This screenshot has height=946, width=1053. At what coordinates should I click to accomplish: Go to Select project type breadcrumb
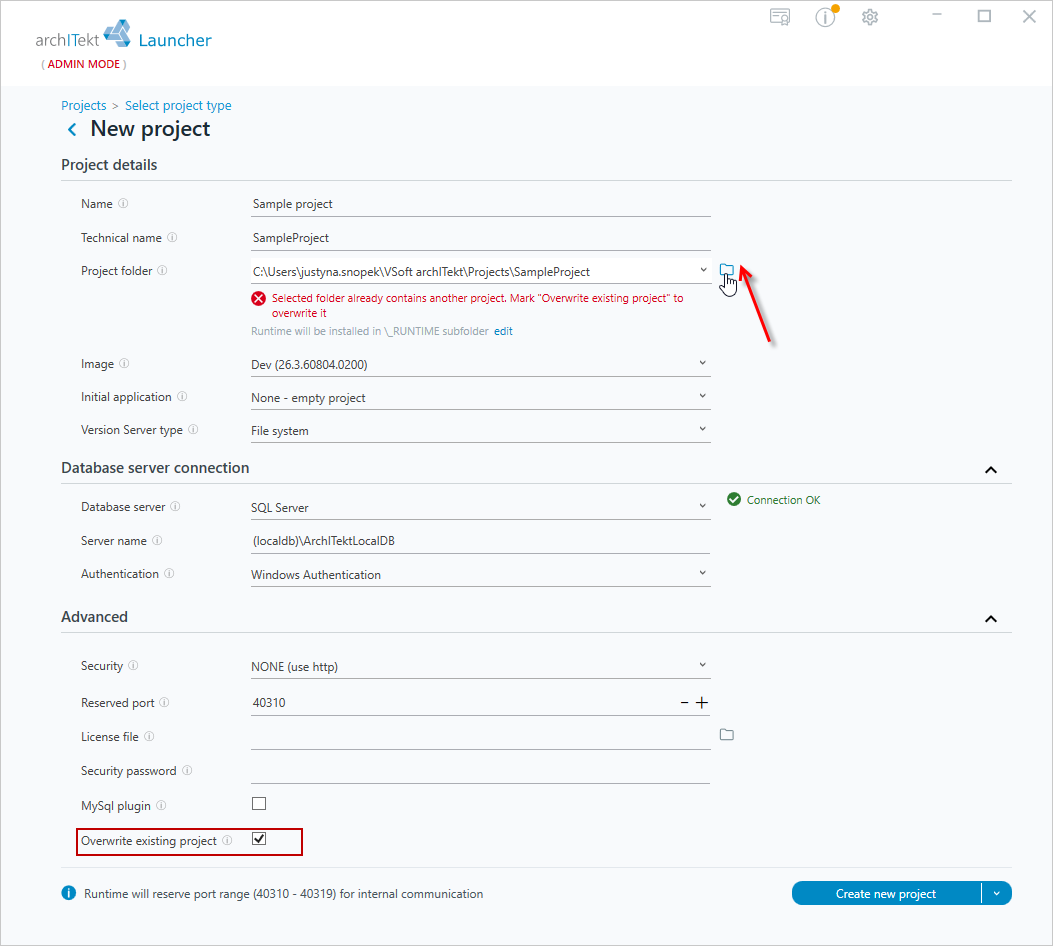point(178,105)
